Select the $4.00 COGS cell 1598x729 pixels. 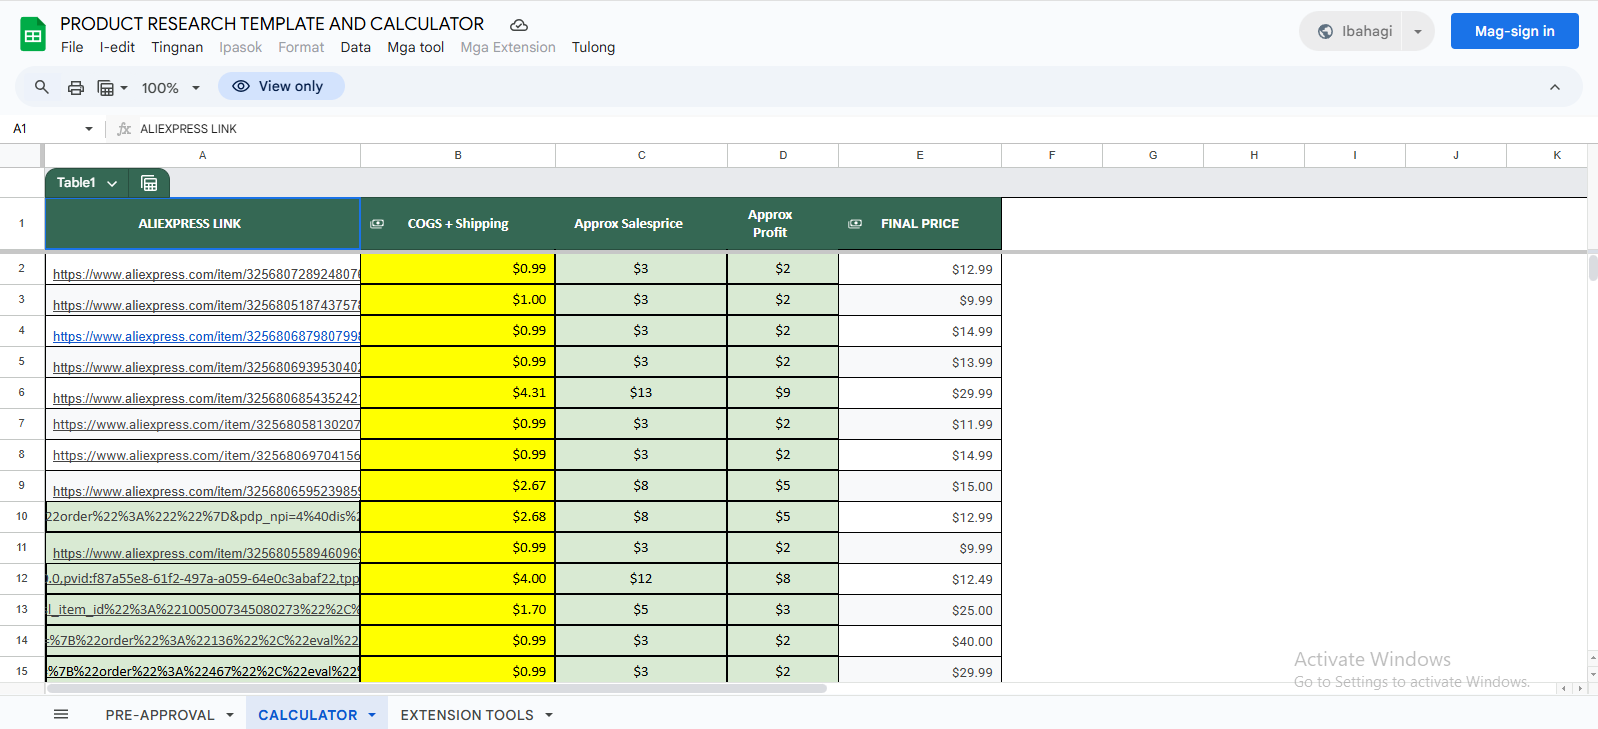point(458,579)
